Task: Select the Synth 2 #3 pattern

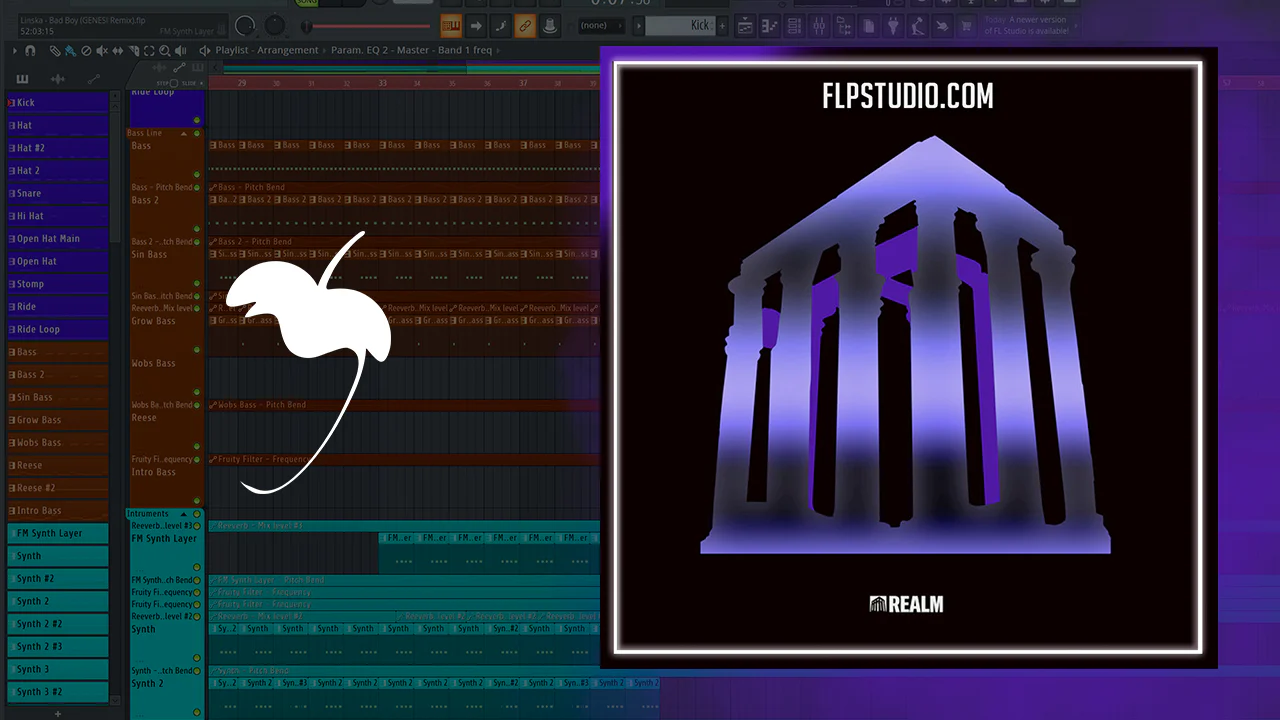Action: tap(58, 646)
